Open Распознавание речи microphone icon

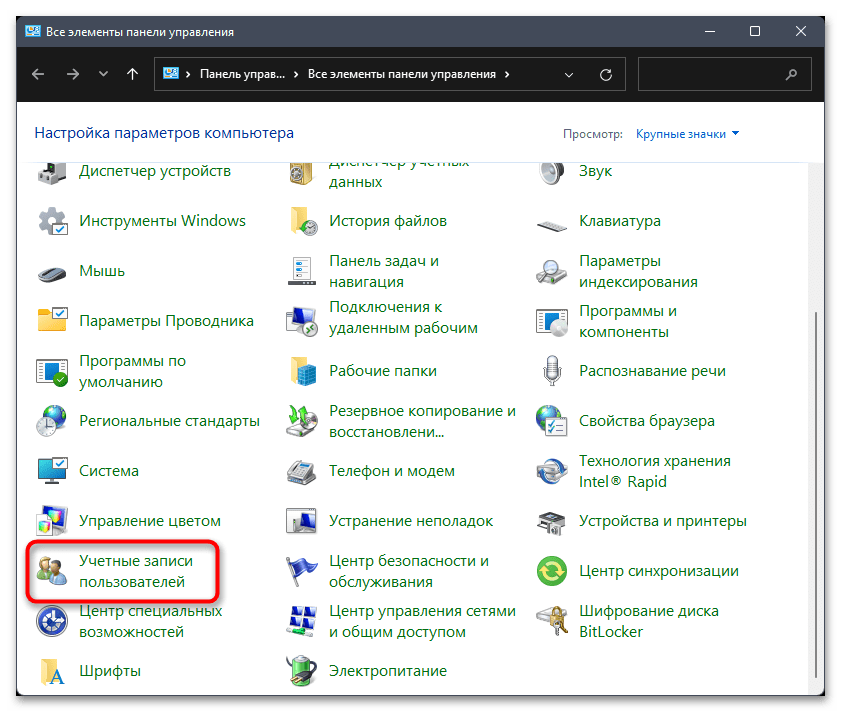pos(552,371)
